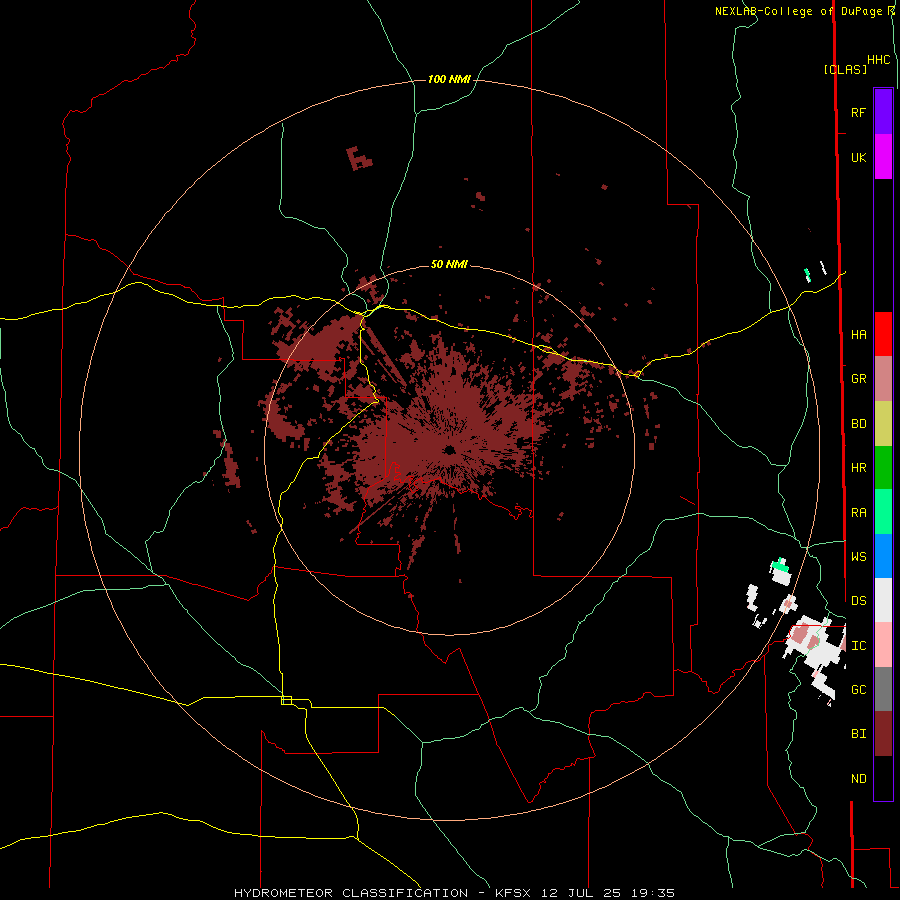Screen dimensions: 900x900
Task: Click the 100 NMI range ring label
Action: pyautogui.click(x=449, y=79)
